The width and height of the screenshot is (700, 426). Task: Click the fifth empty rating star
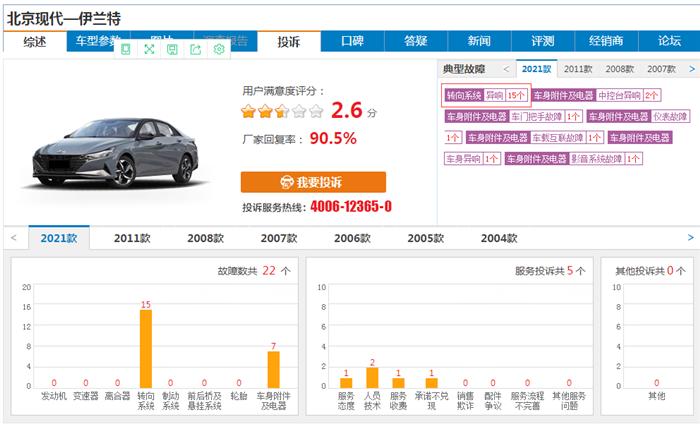[316, 111]
